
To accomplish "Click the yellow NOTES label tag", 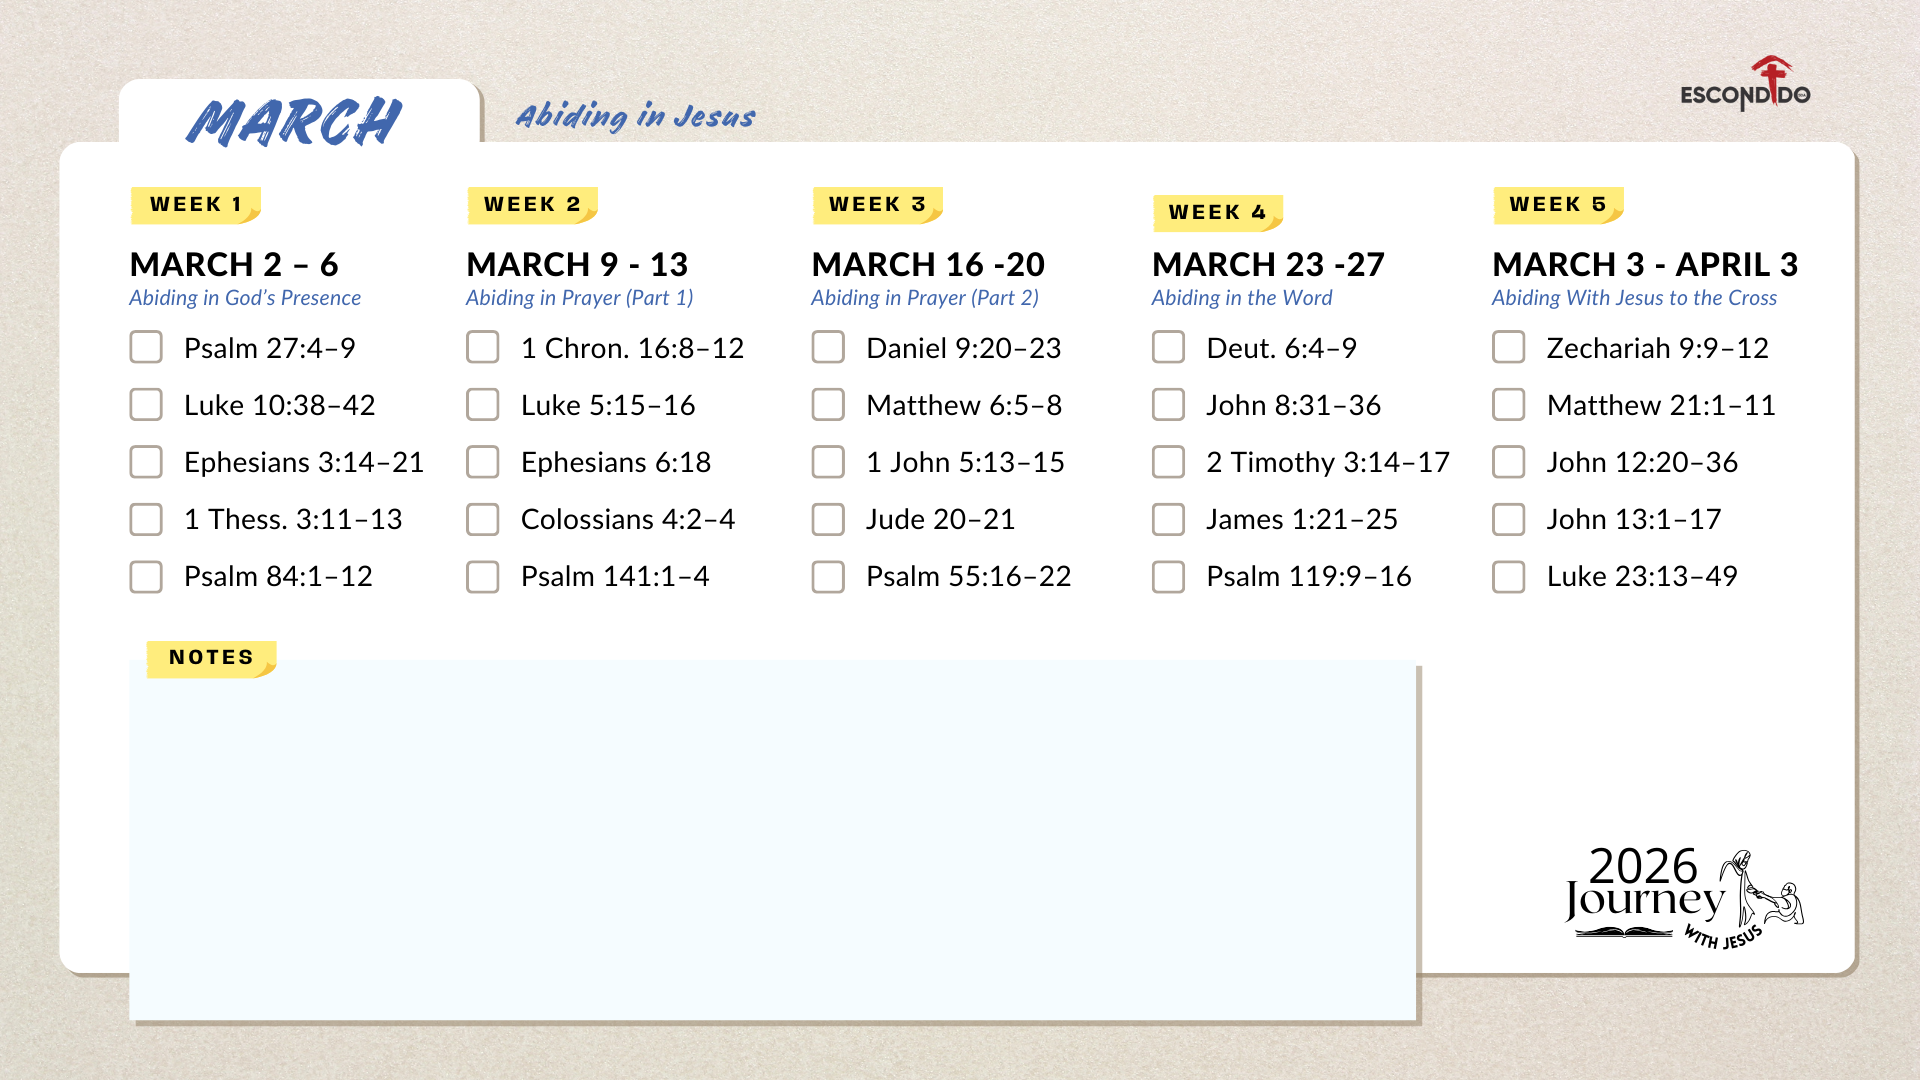I will pos(211,658).
